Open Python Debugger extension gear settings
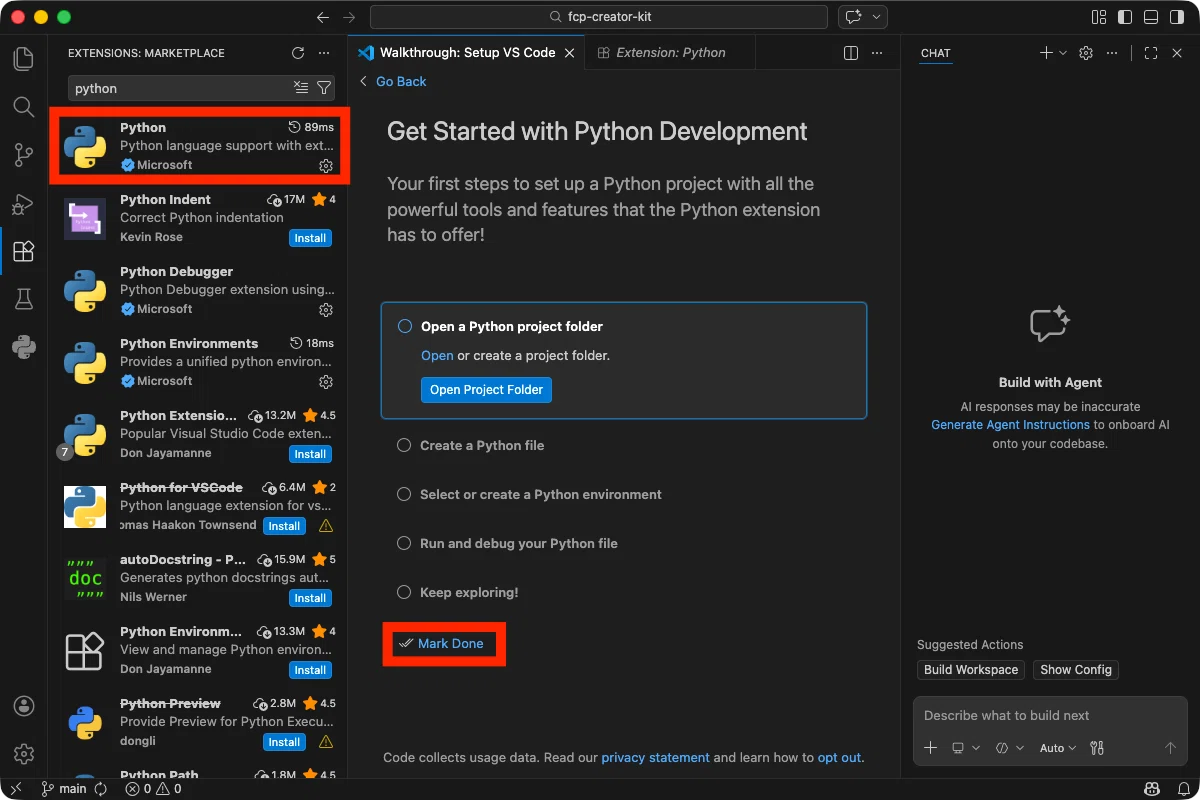The height and width of the screenshot is (800, 1200). tap(325, 310)
